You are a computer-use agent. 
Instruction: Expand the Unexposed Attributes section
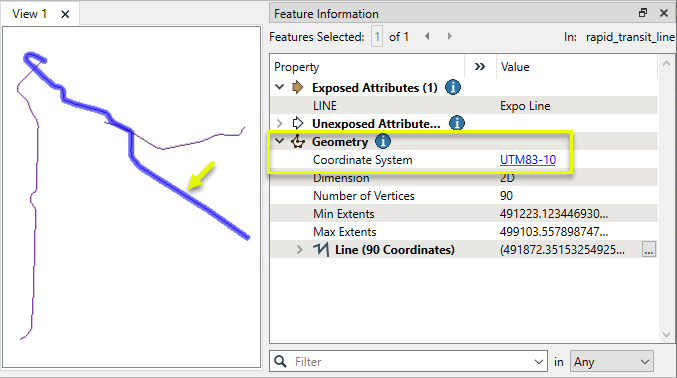(x=280, y=124)
